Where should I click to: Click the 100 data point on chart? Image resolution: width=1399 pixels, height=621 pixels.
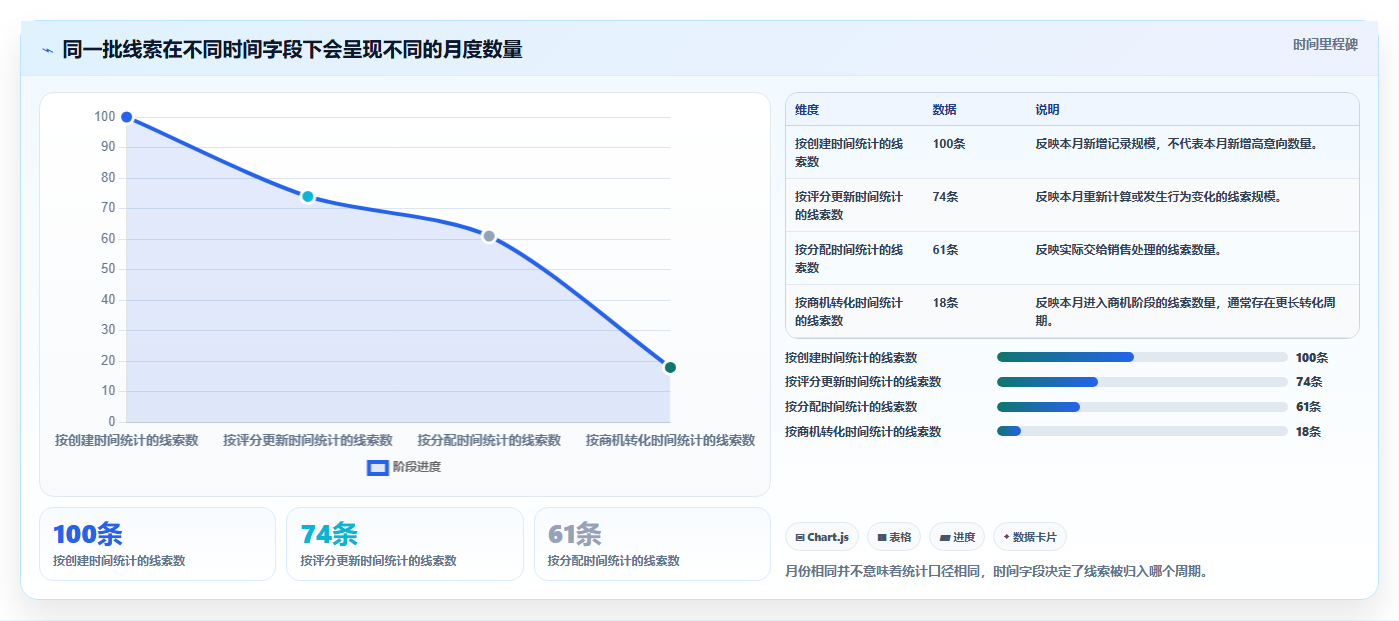126,117
